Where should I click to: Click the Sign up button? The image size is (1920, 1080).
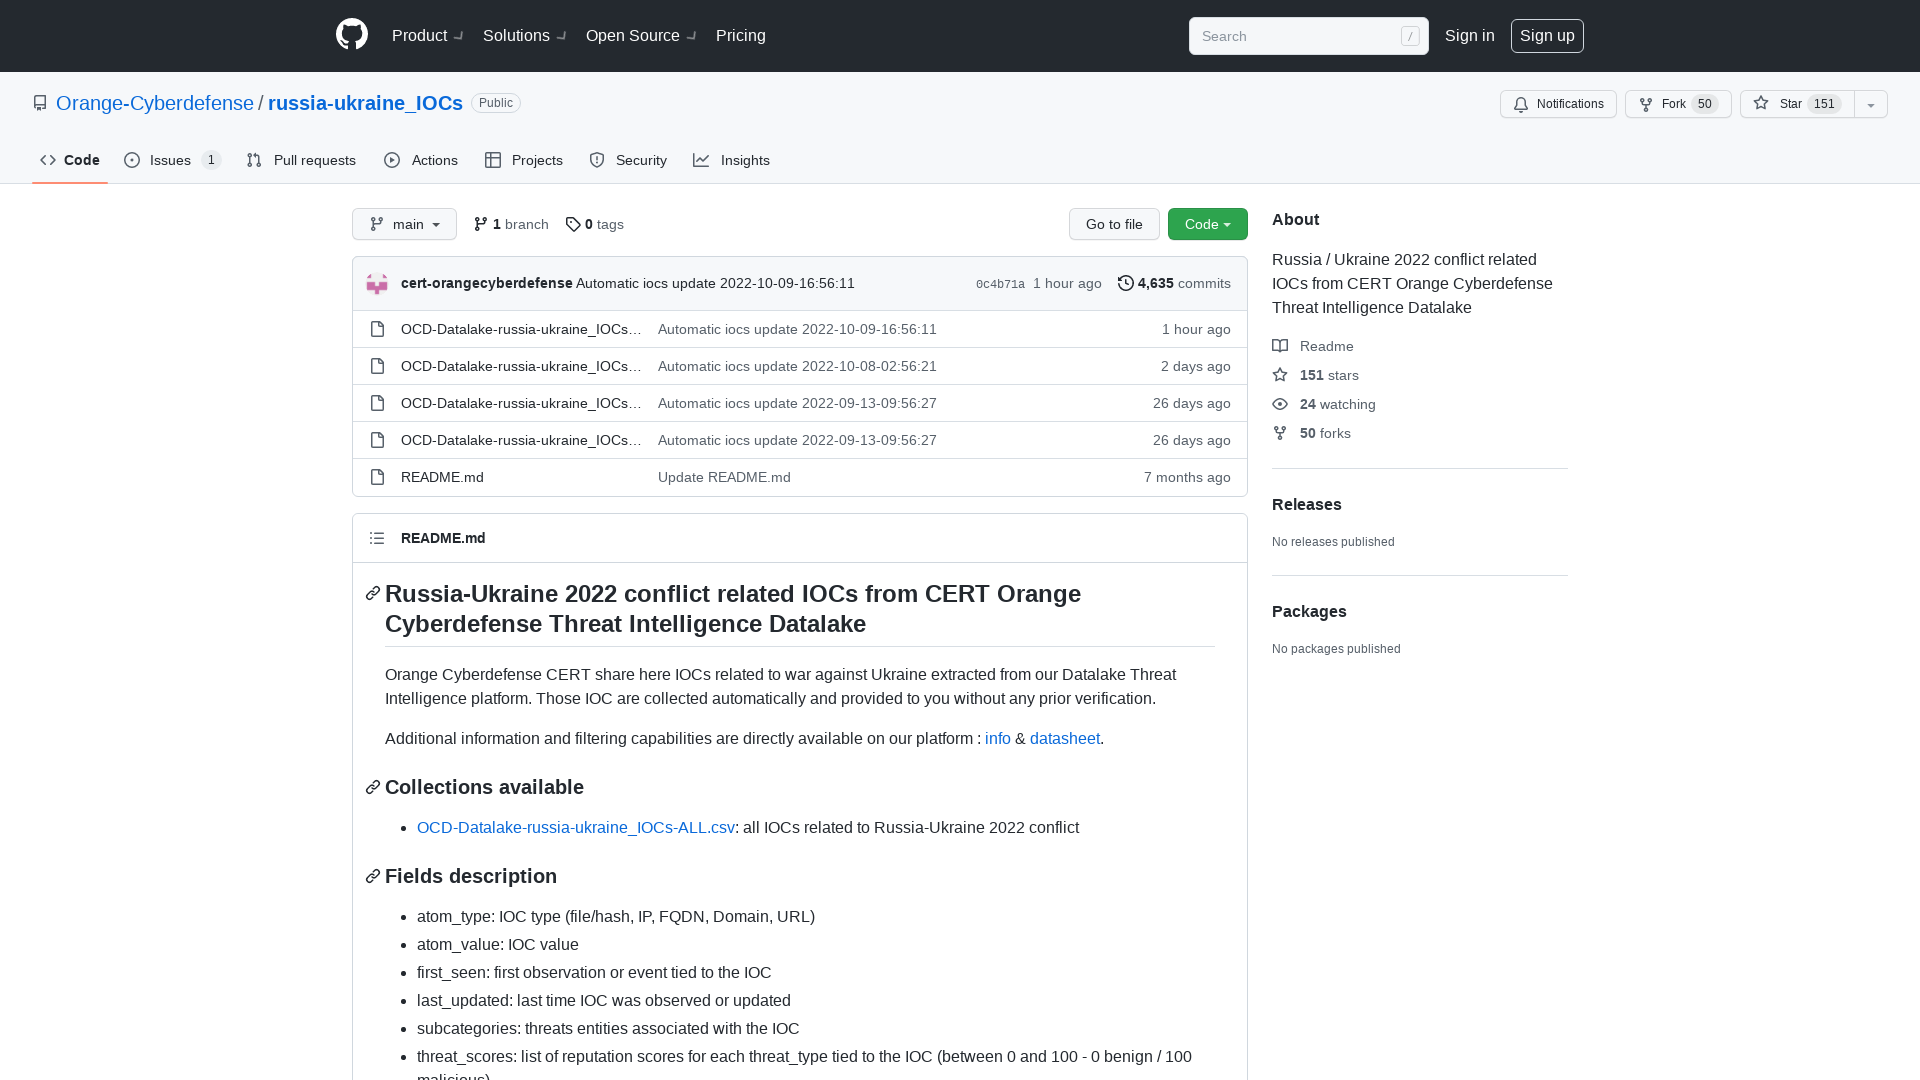pyautogui.click(x=1547, y=36)
